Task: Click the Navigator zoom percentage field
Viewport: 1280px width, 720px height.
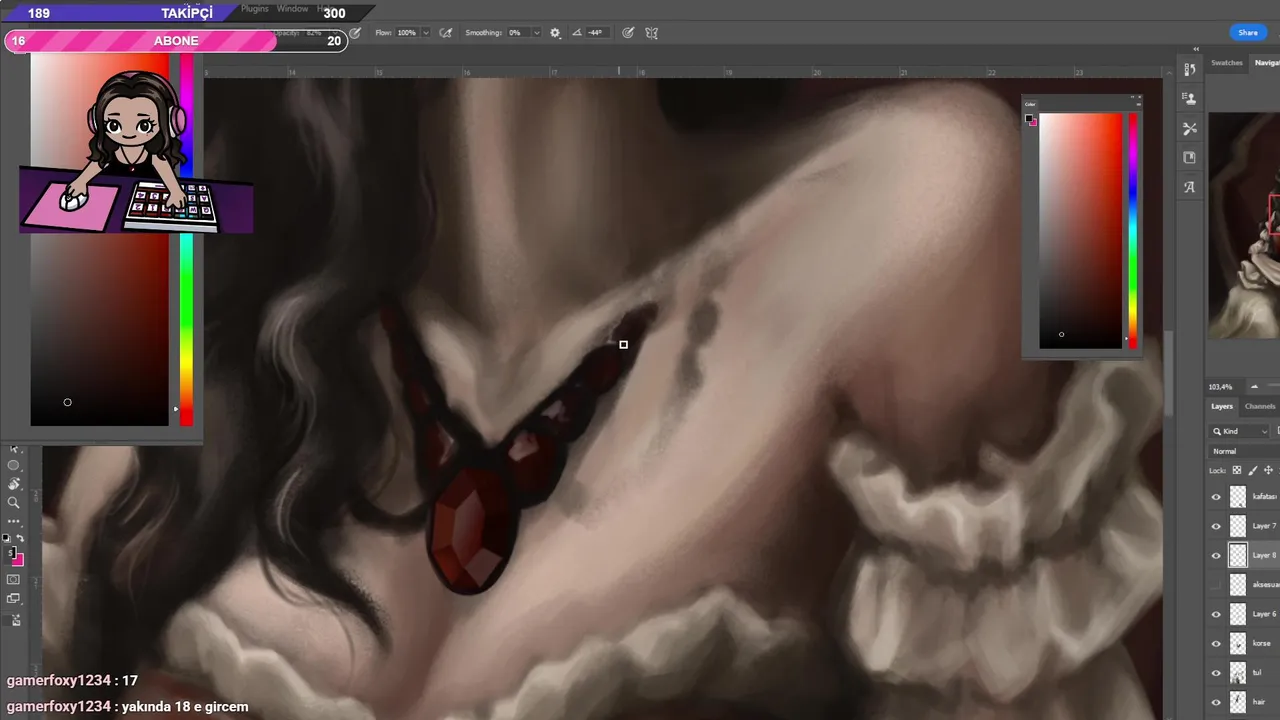Action: (x=1221, y=387)
